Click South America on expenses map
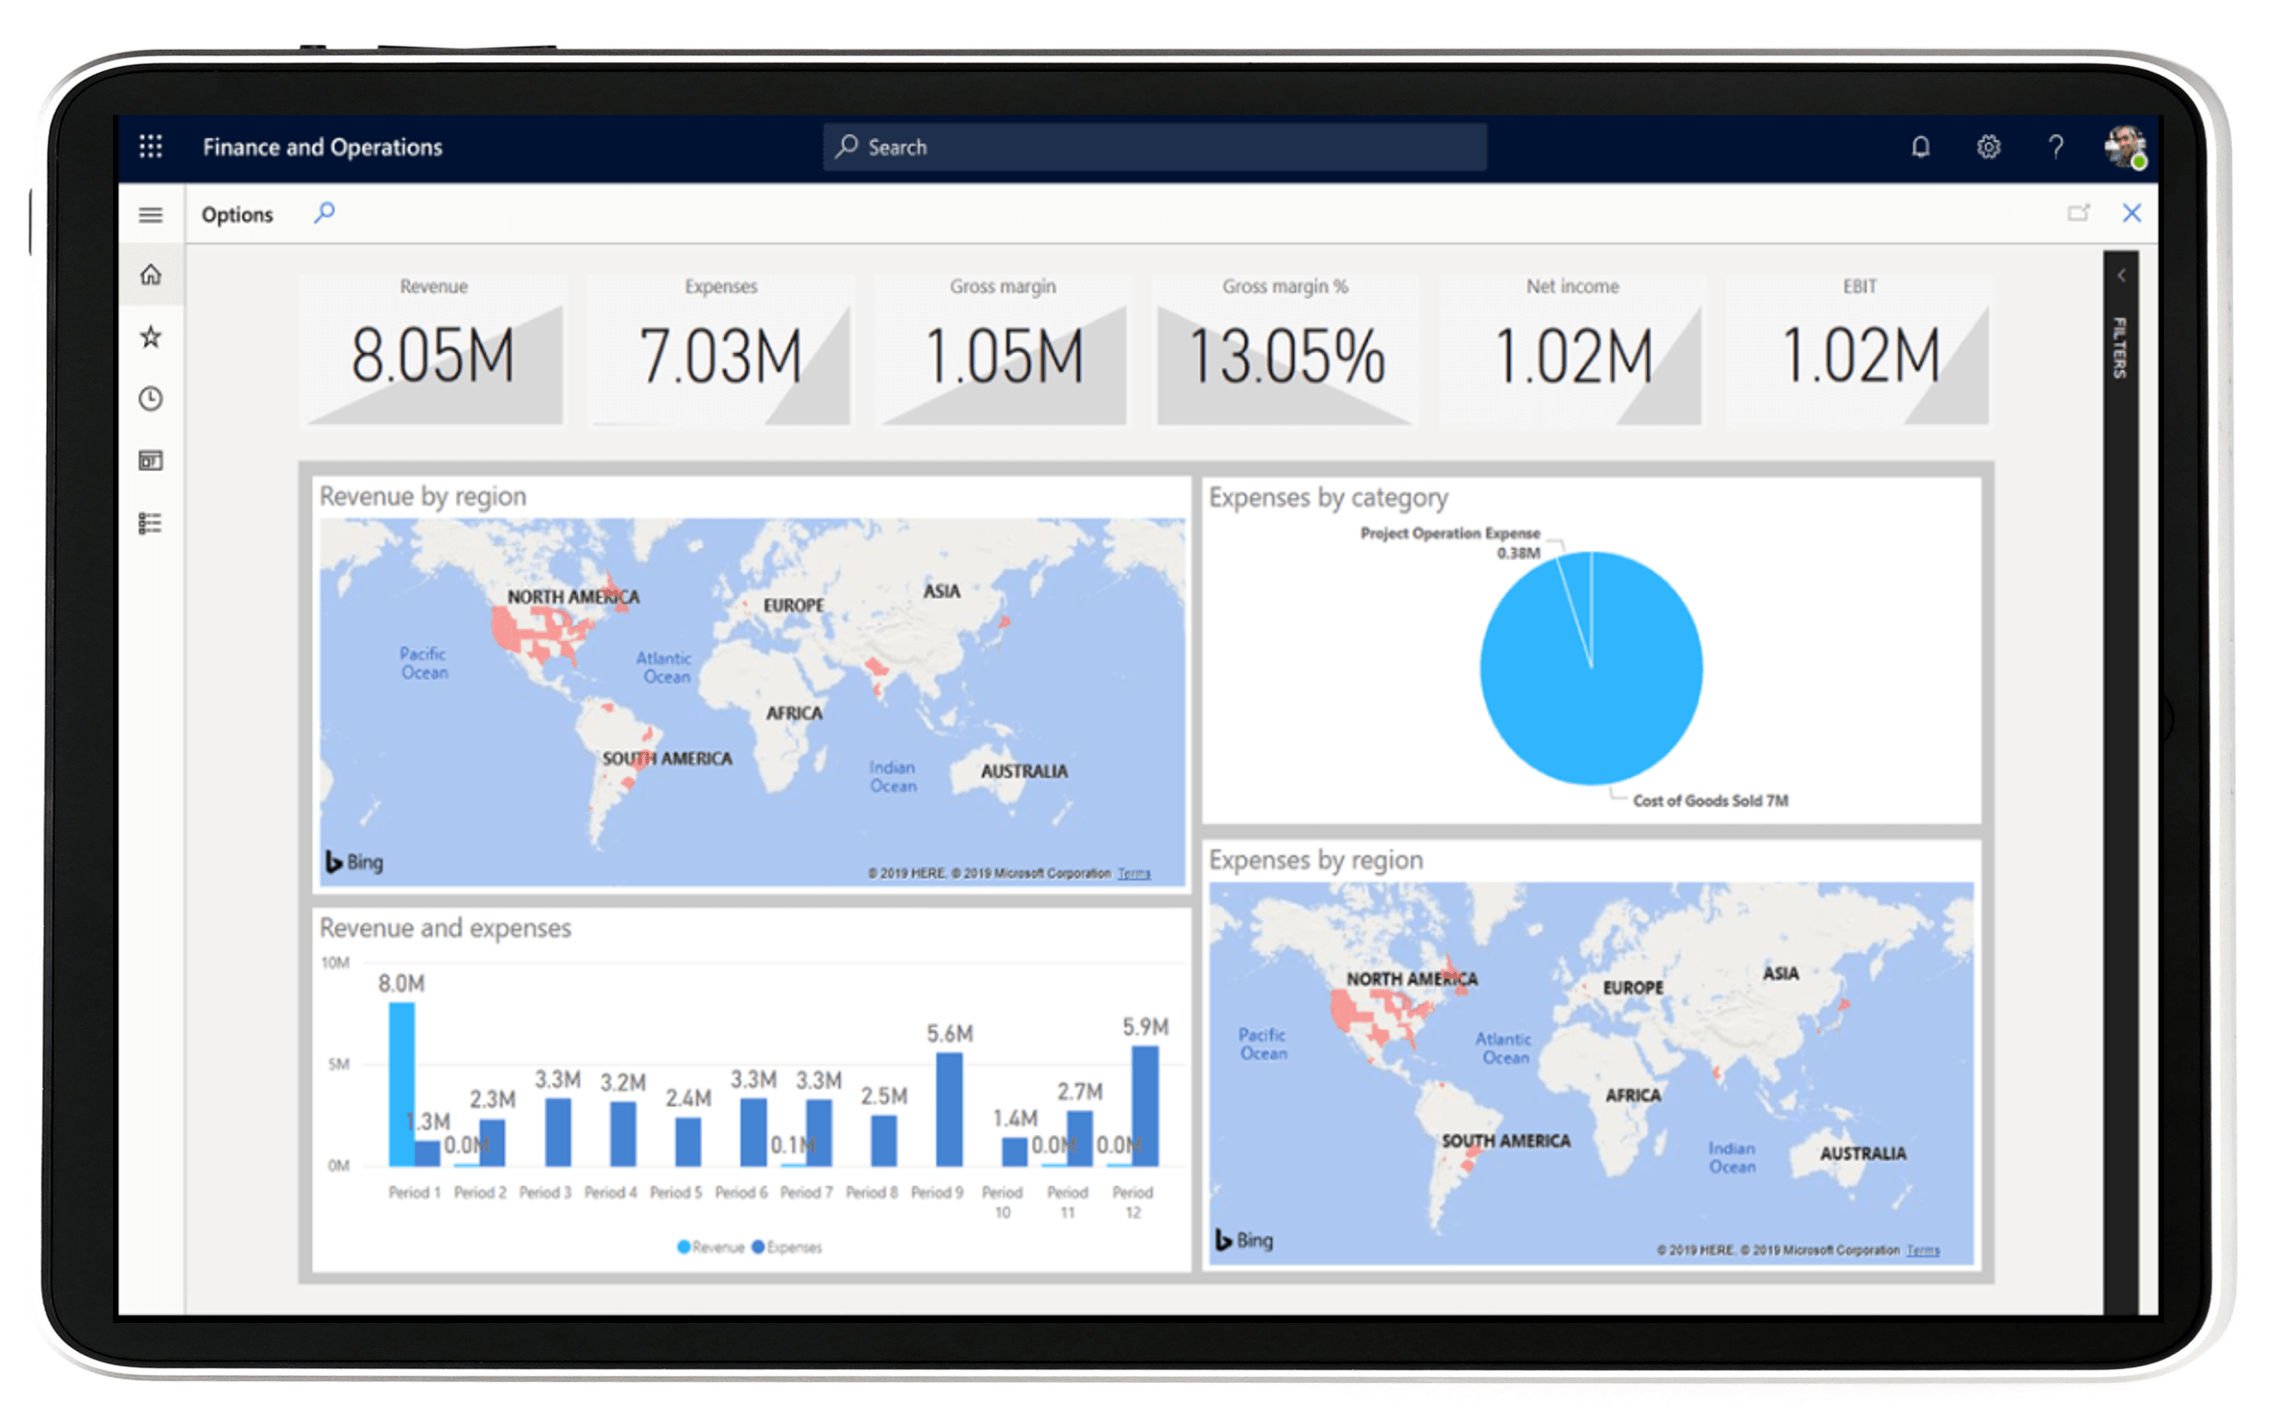Viewport: 2281px width, 1423px height. 1505,1141
